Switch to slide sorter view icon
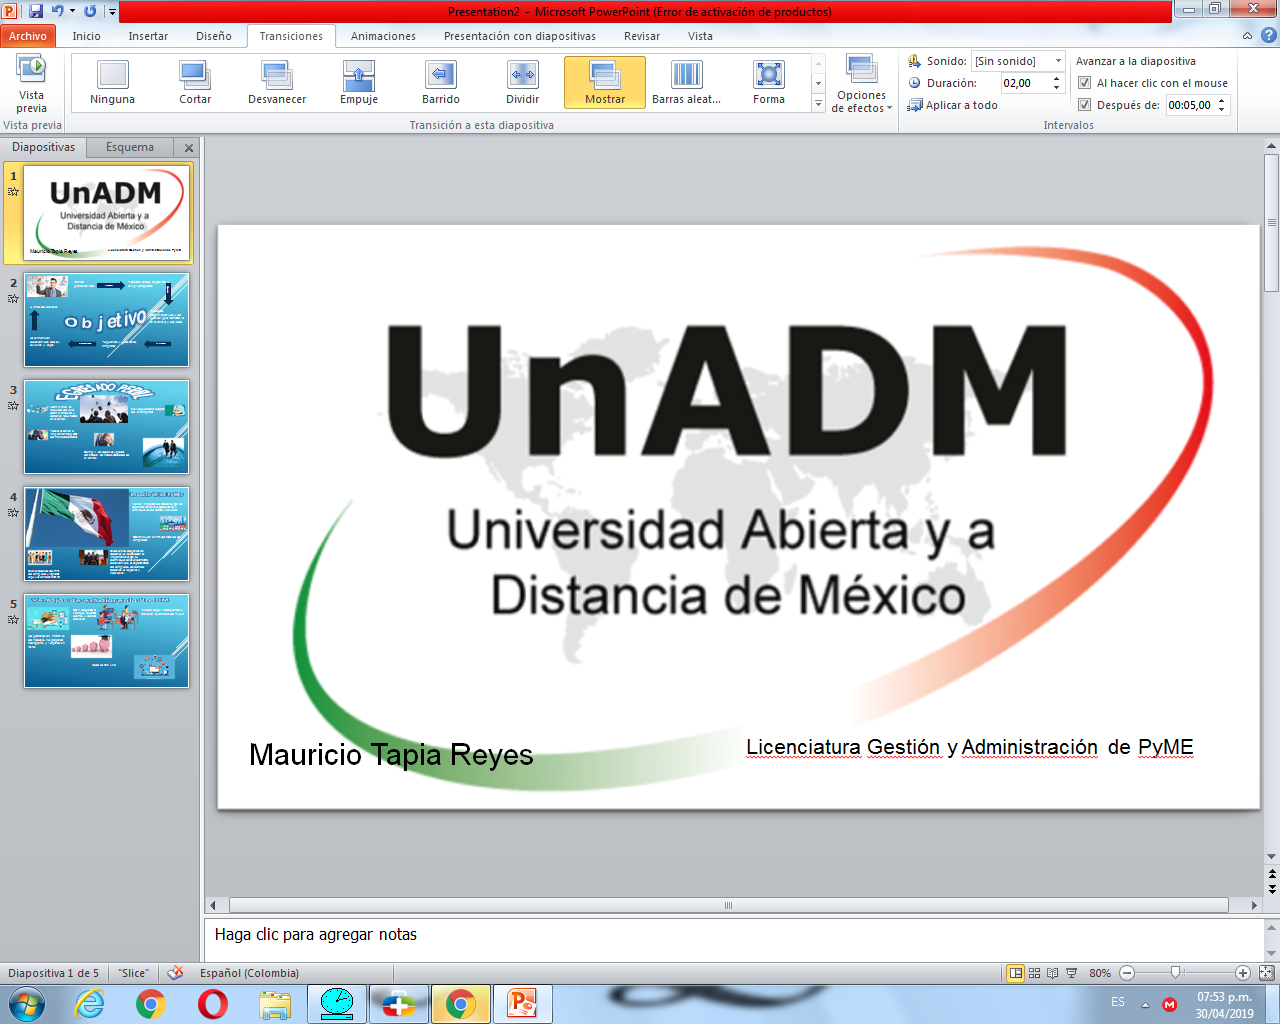The height and width of the screenshot is (1024, 1280). 1034,973
